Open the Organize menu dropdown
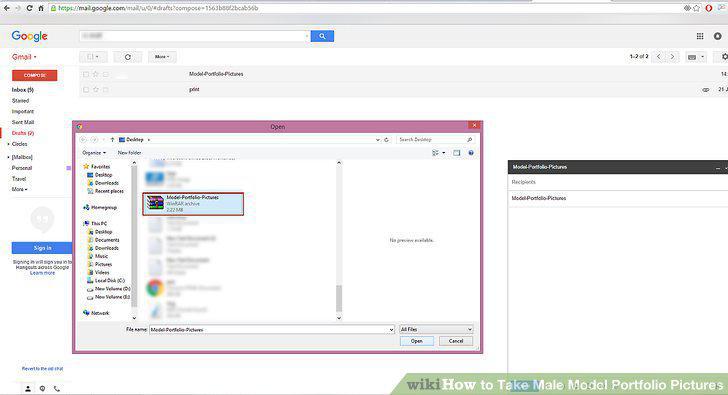Screen dimensions: 728x395 click(x=94, y=153)
